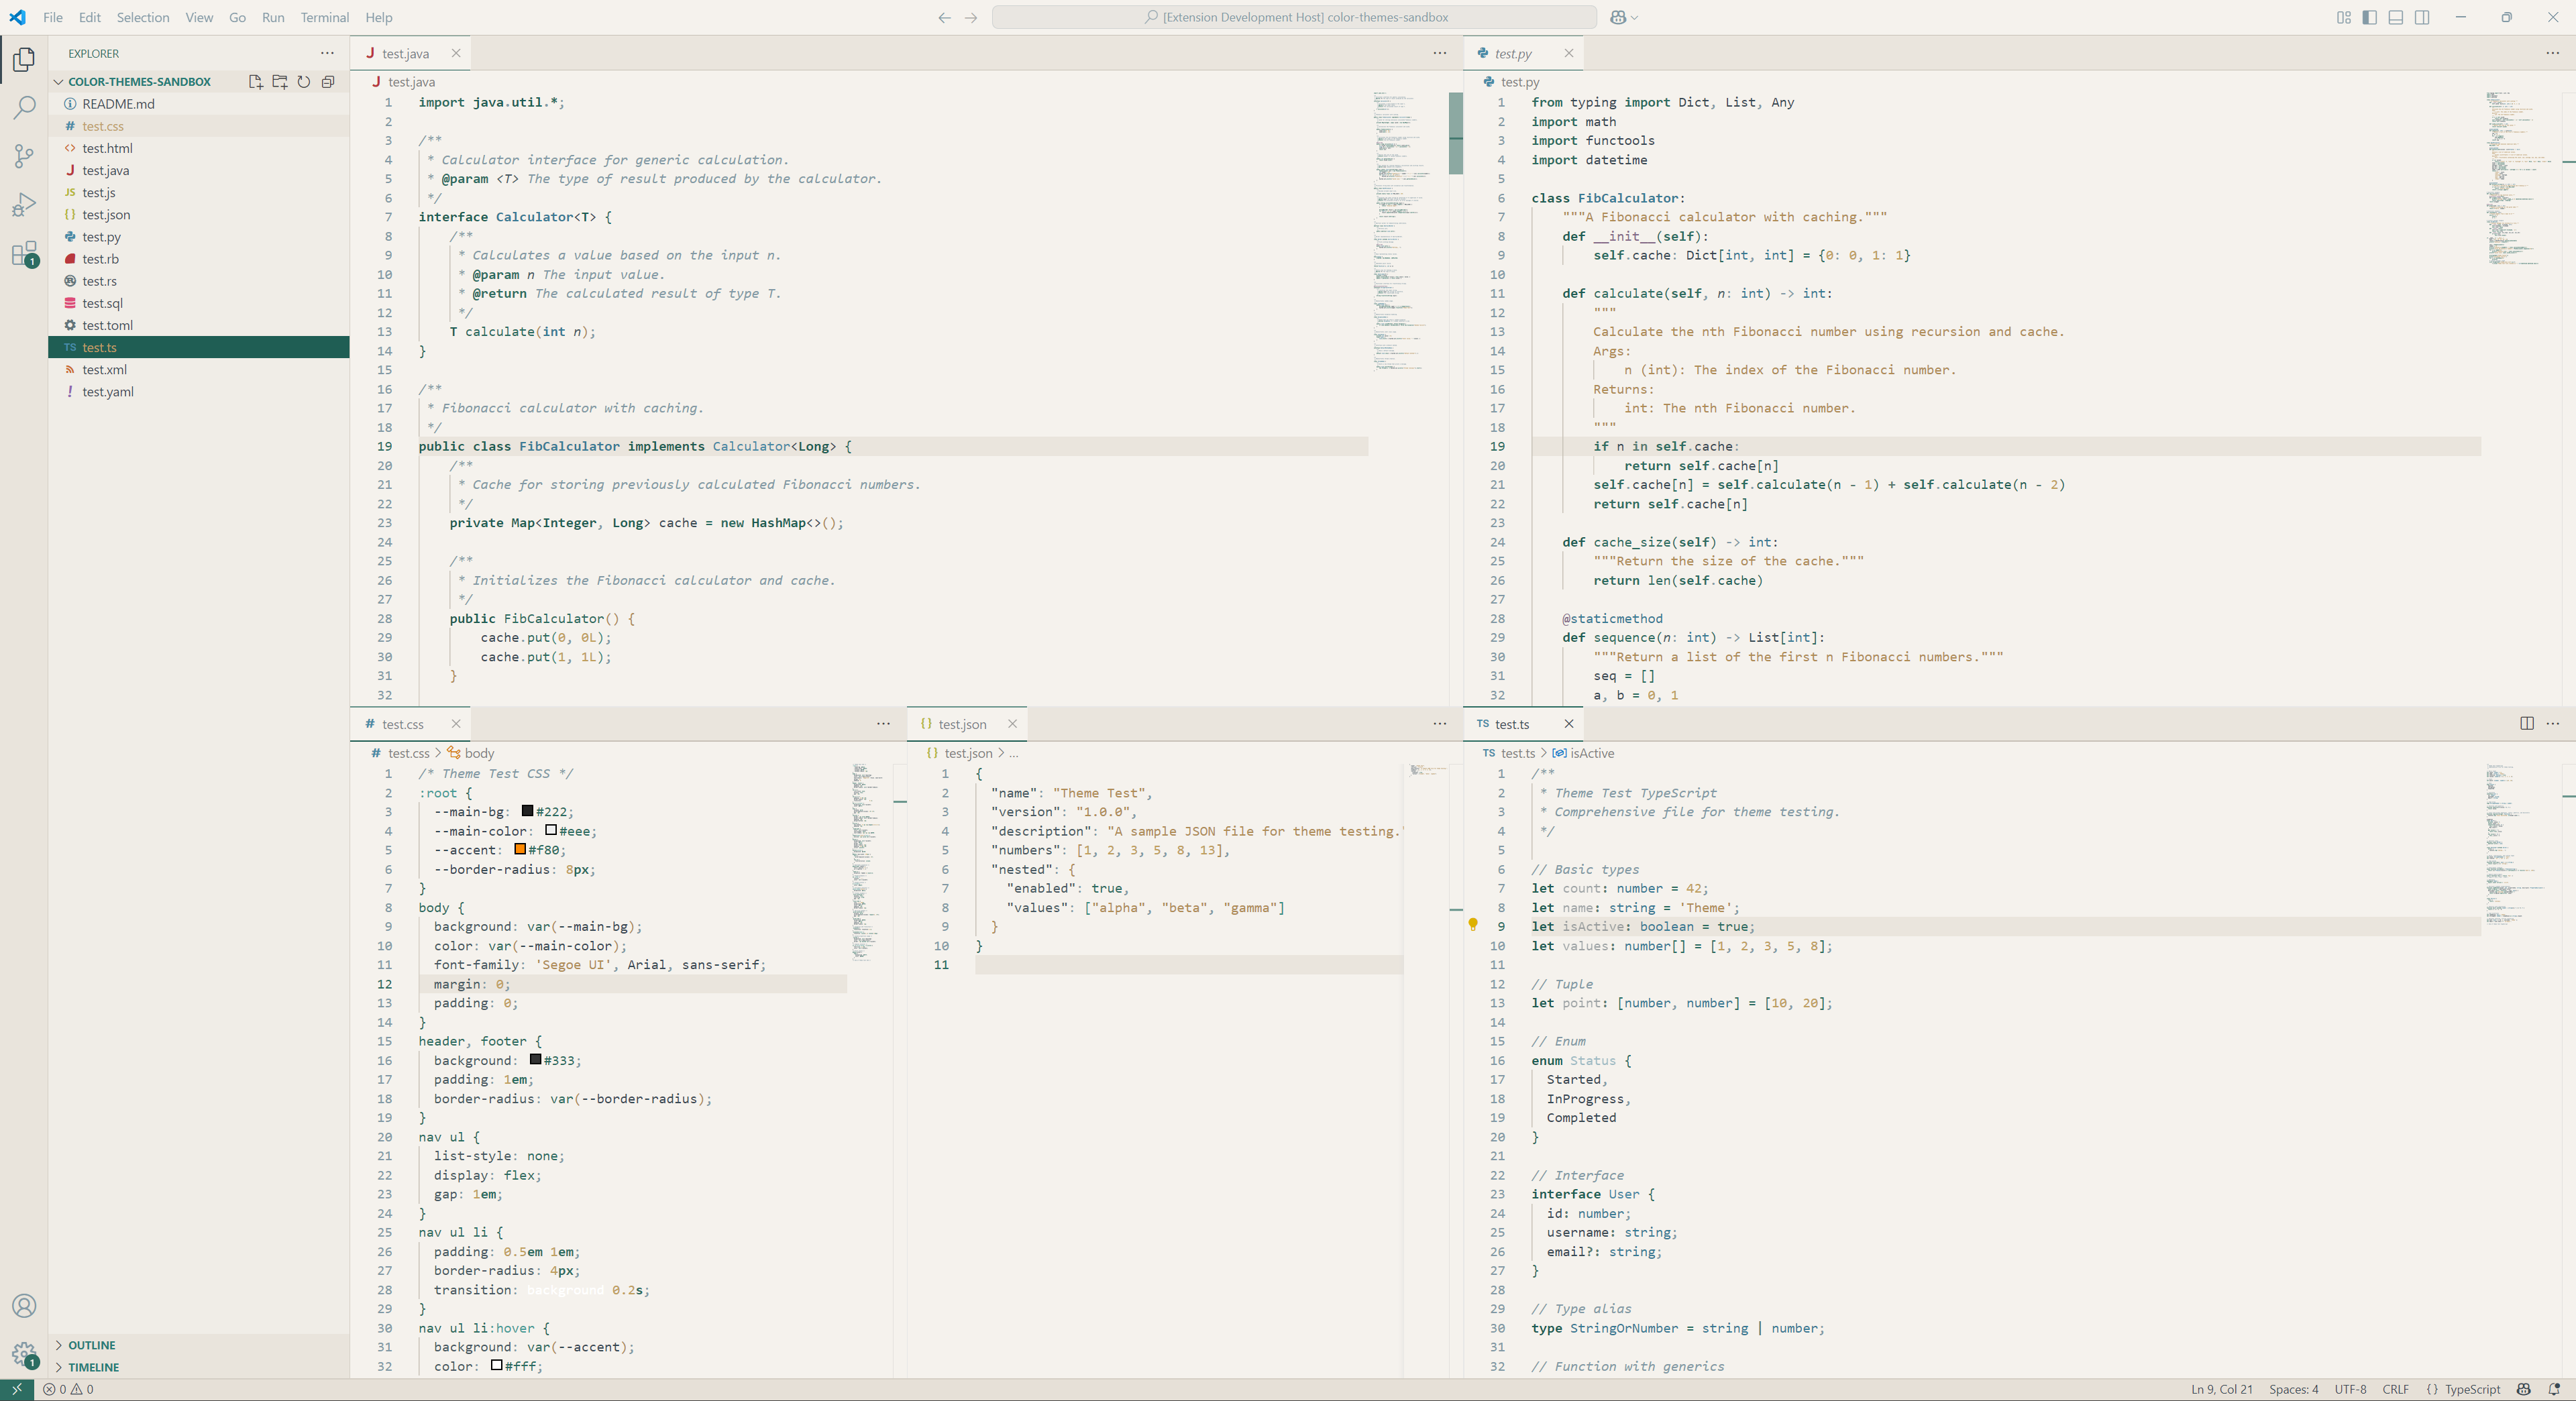Click the split editor icon for test.ts

2526,723
